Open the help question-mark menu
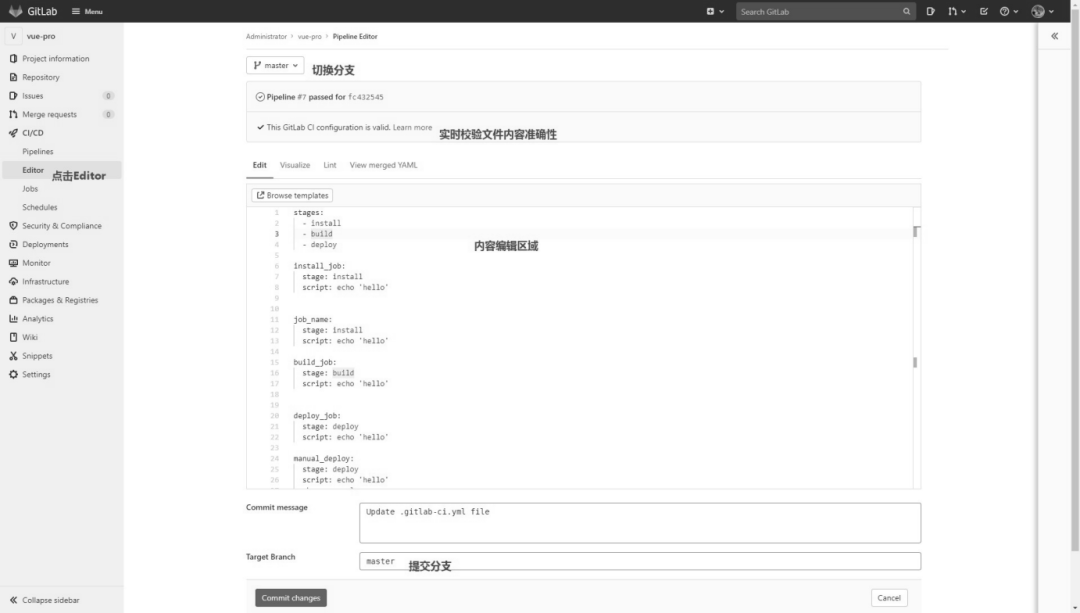The image size is (1080, 613). coord(1008,11)
